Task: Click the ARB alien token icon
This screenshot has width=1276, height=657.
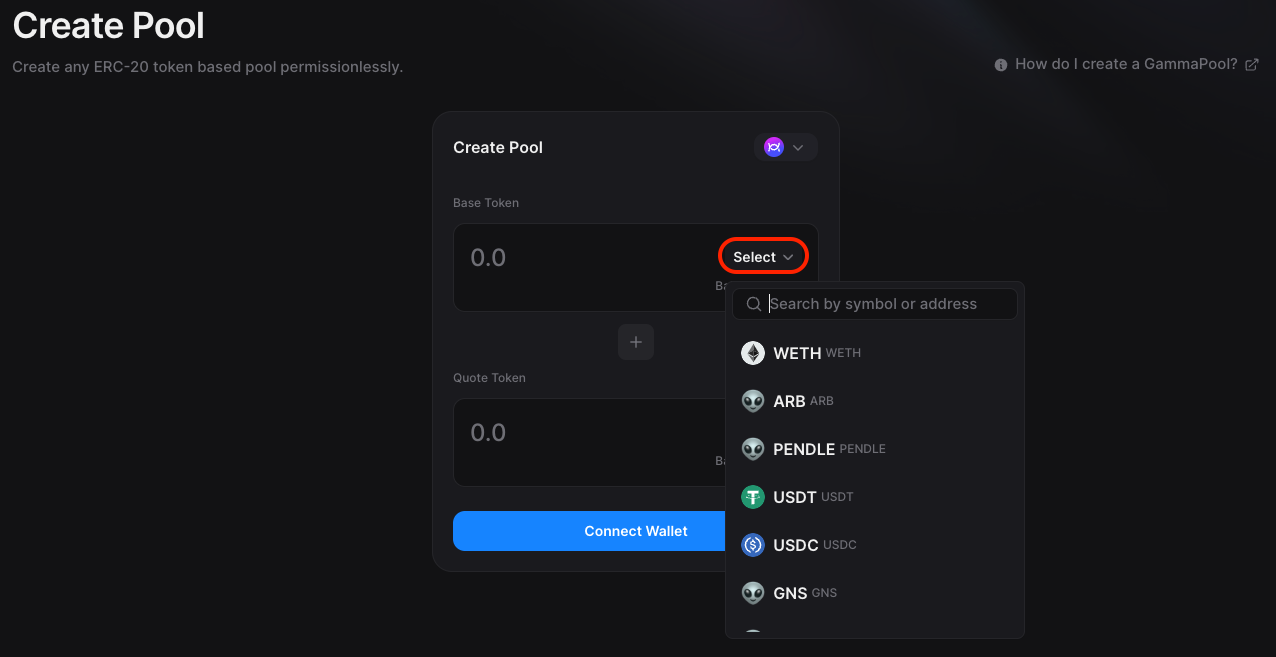Action: click(753, 401)
